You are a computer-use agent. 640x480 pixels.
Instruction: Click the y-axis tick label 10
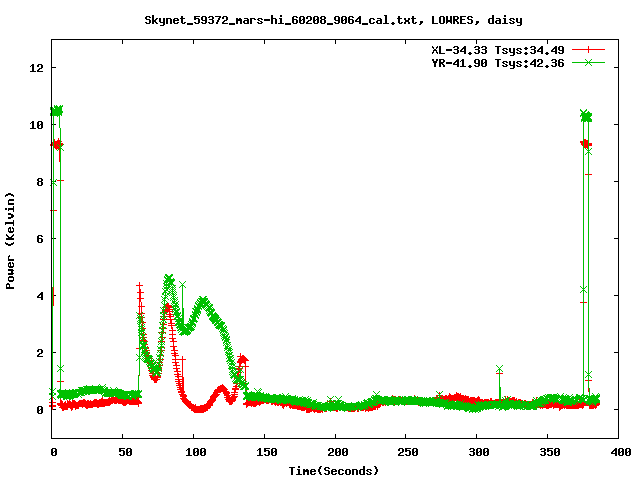click(36, 124)
